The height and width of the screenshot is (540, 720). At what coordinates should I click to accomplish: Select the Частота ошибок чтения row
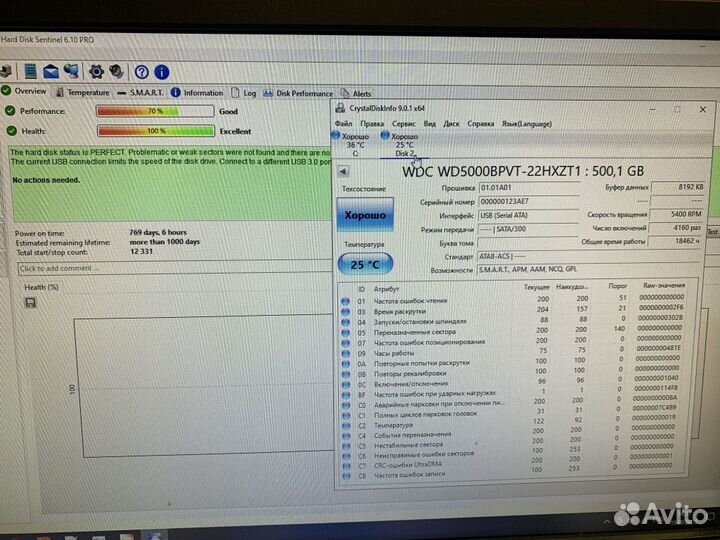pyautogui.click(x=513, y=299)
